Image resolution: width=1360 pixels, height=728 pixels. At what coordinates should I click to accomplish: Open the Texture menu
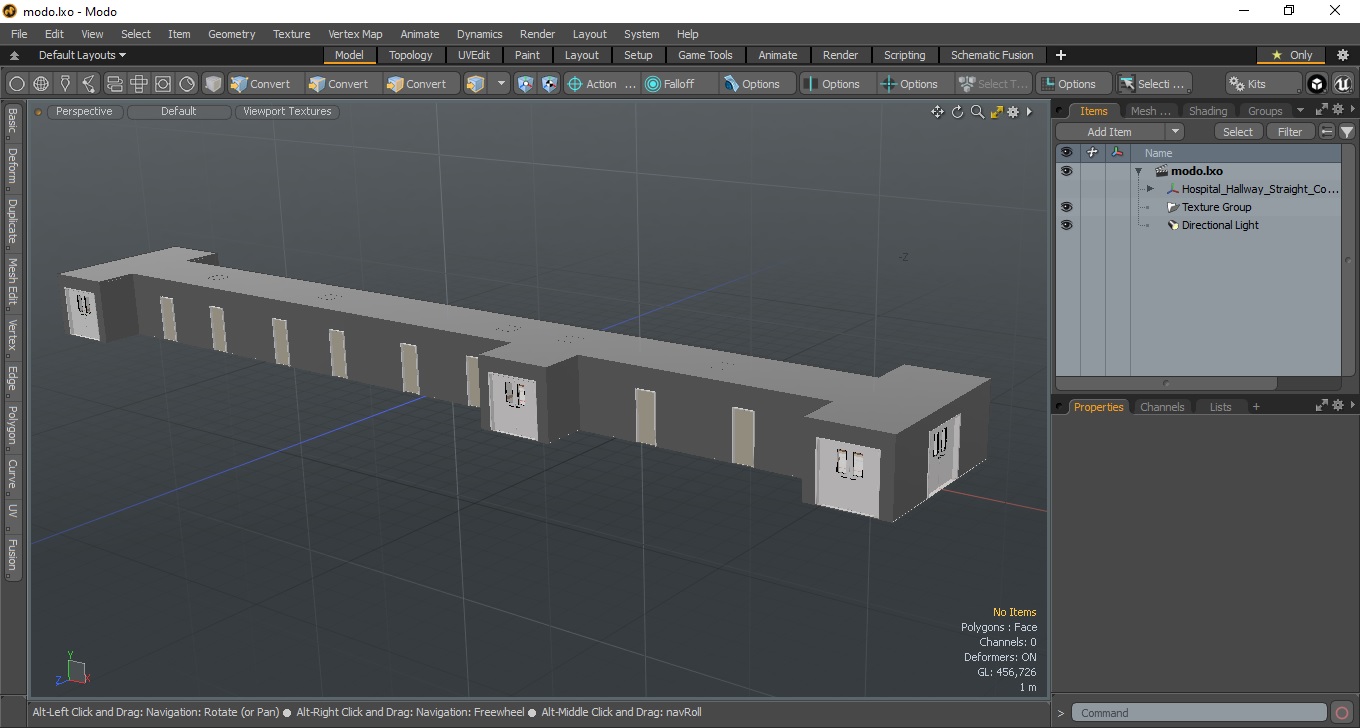291,34
